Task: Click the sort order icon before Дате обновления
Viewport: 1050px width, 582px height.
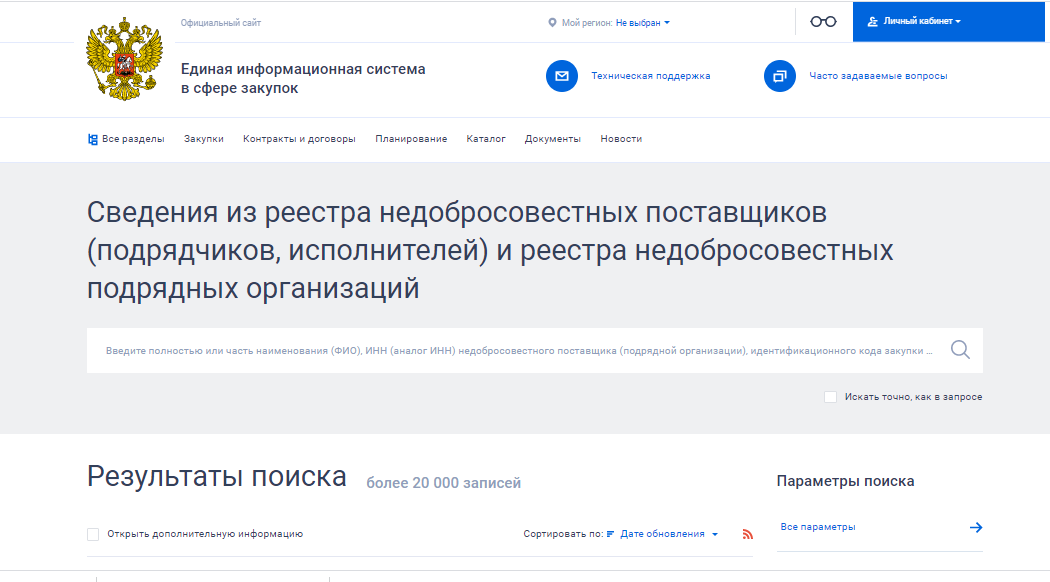Action: (608, 534)
